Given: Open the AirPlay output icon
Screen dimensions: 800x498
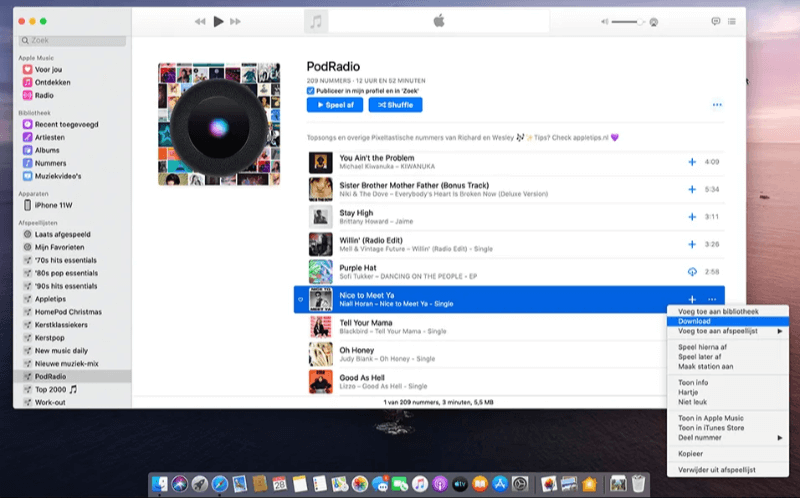Looking at the screenshot, I should click(x=654, y=21).
